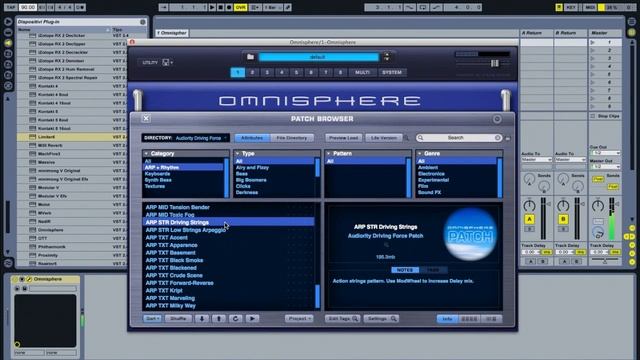Open the SYSTEM page tab

pyautogui.click(x=392, y=72)
